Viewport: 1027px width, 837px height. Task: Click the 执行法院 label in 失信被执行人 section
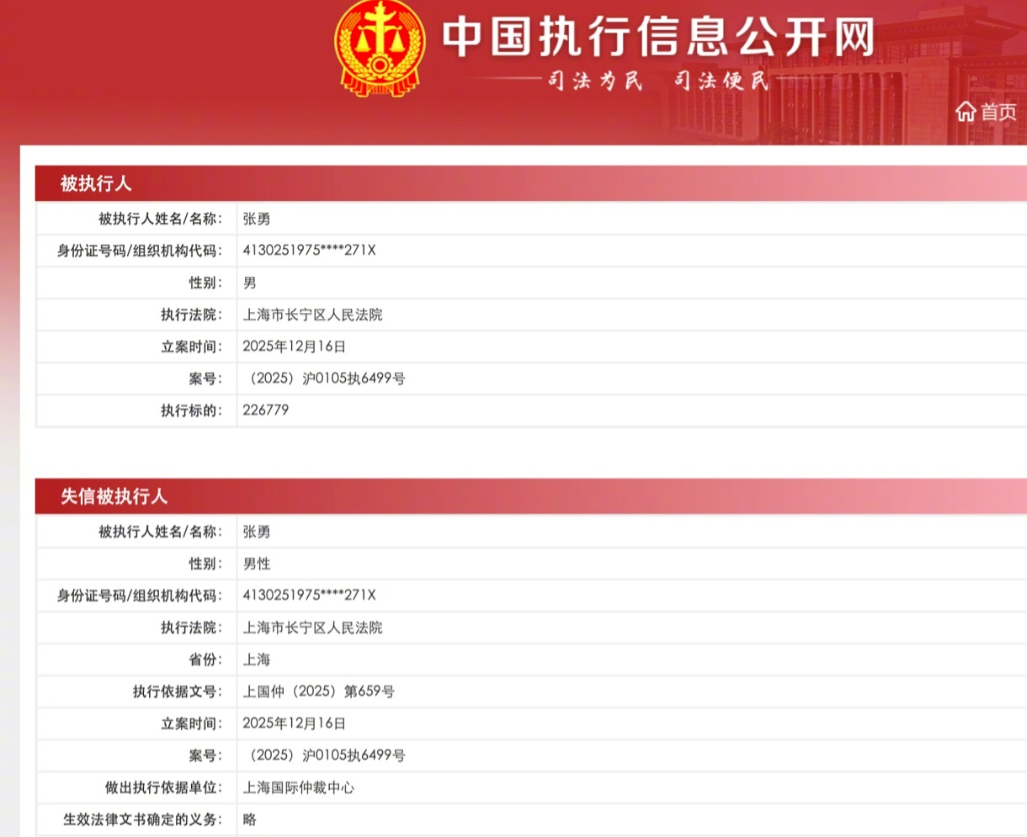(x=191, y=628)
